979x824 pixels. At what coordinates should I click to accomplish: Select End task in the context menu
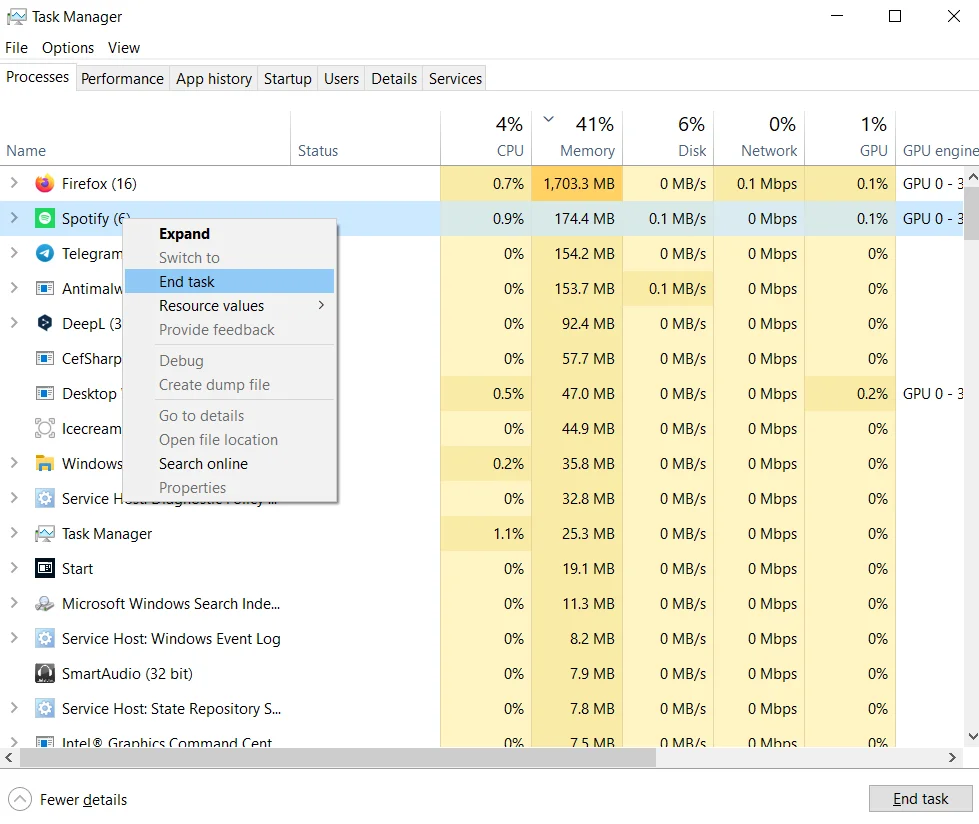point(229,282)
